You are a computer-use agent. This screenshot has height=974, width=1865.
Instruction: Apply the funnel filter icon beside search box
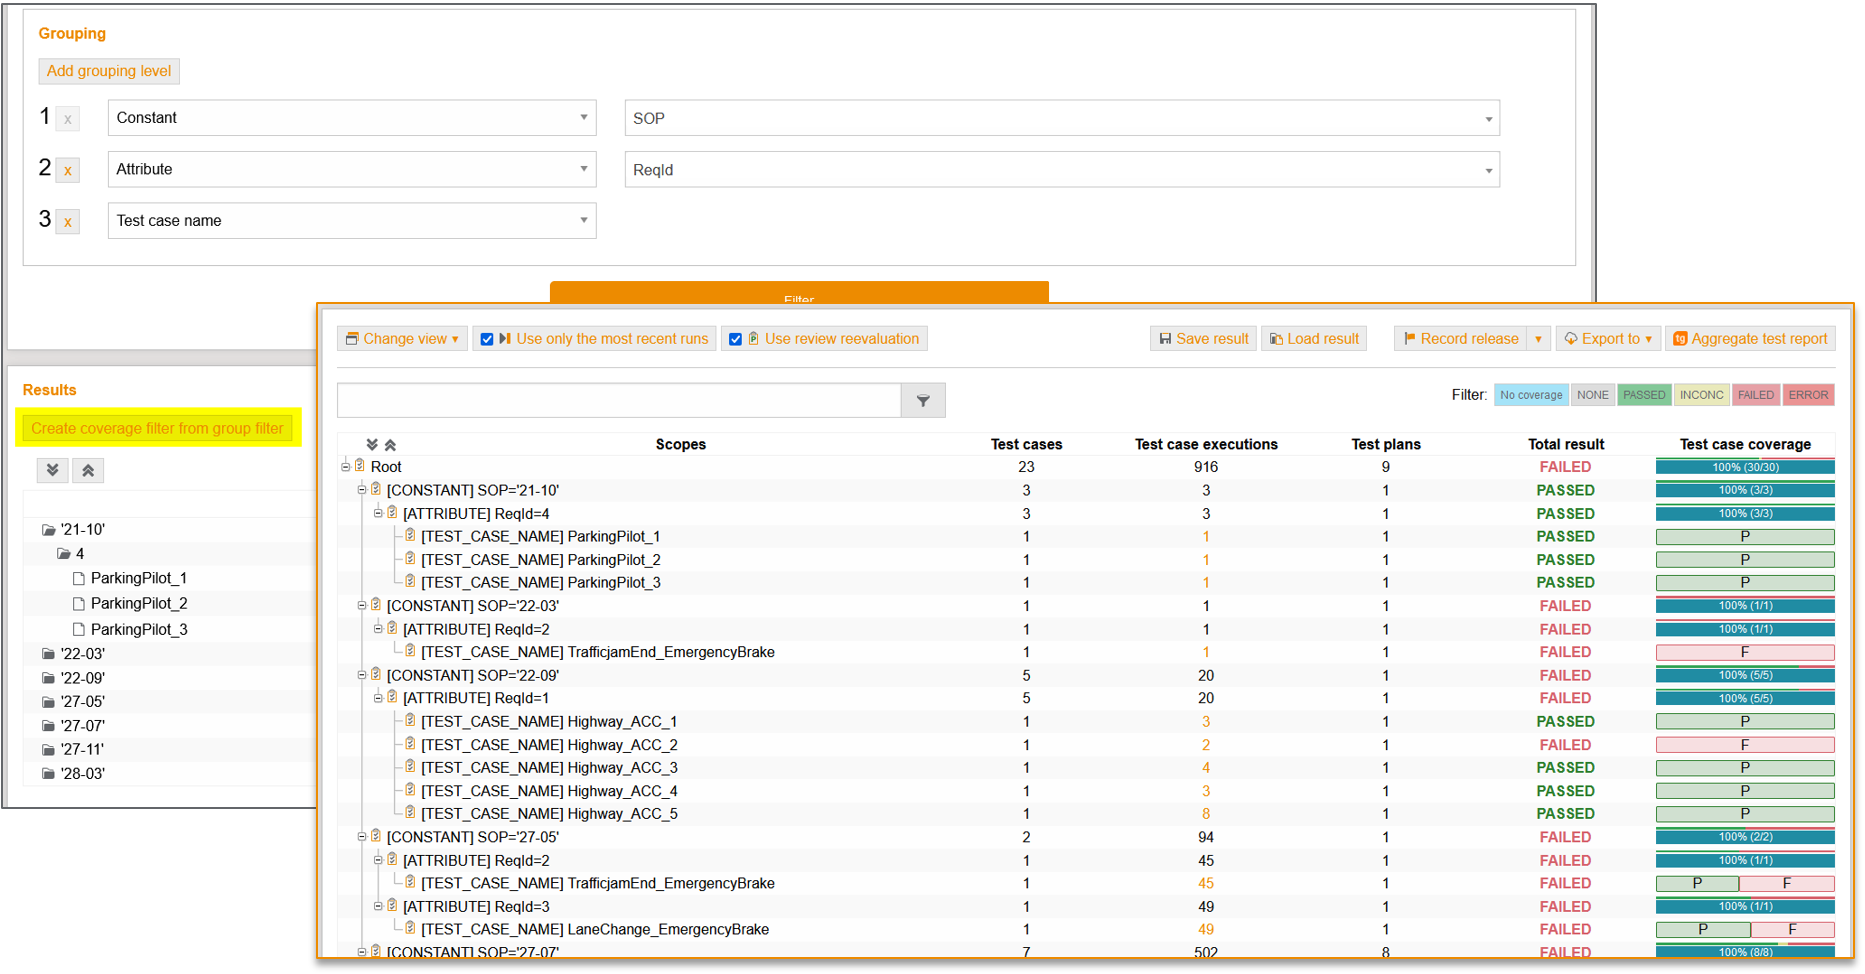coord(922,399)
